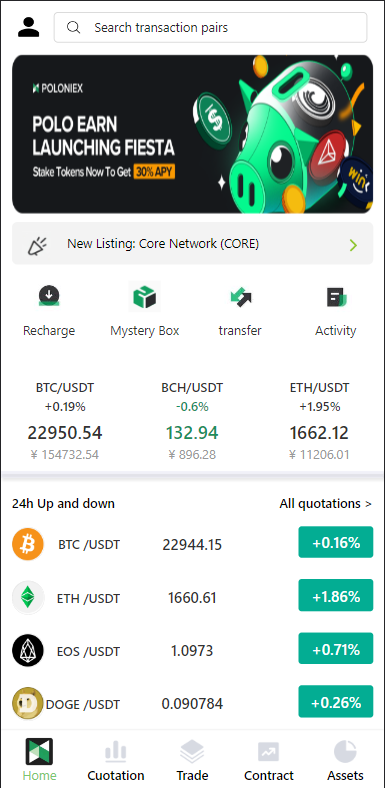Image resolution: width=385 pixels, height=788 pixels.
Task: Expand New Listing announcement green chevron
Action: click(x=354, y=245)
